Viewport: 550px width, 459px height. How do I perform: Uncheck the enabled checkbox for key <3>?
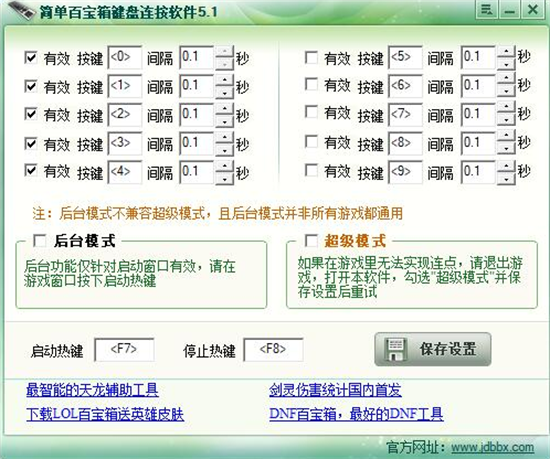[31, 143]
